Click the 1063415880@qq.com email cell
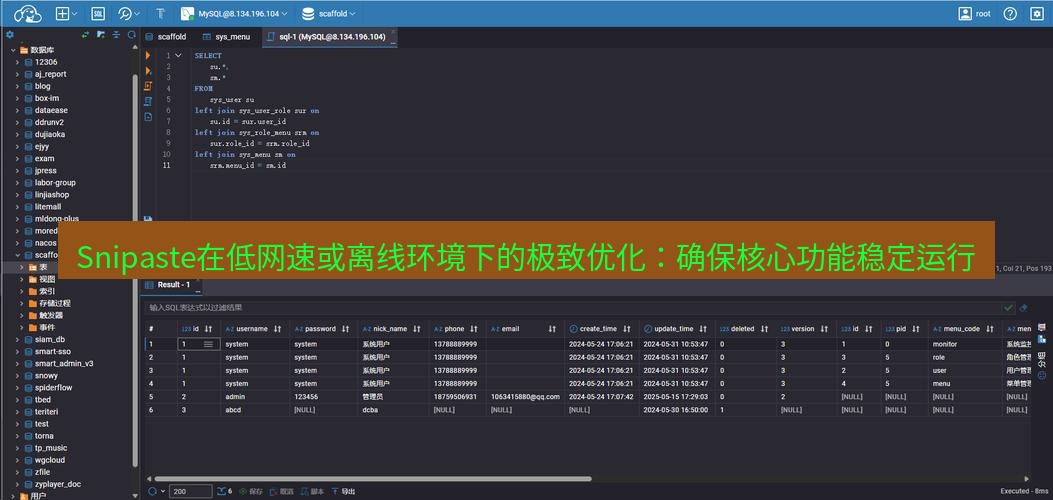 [525, 397]
